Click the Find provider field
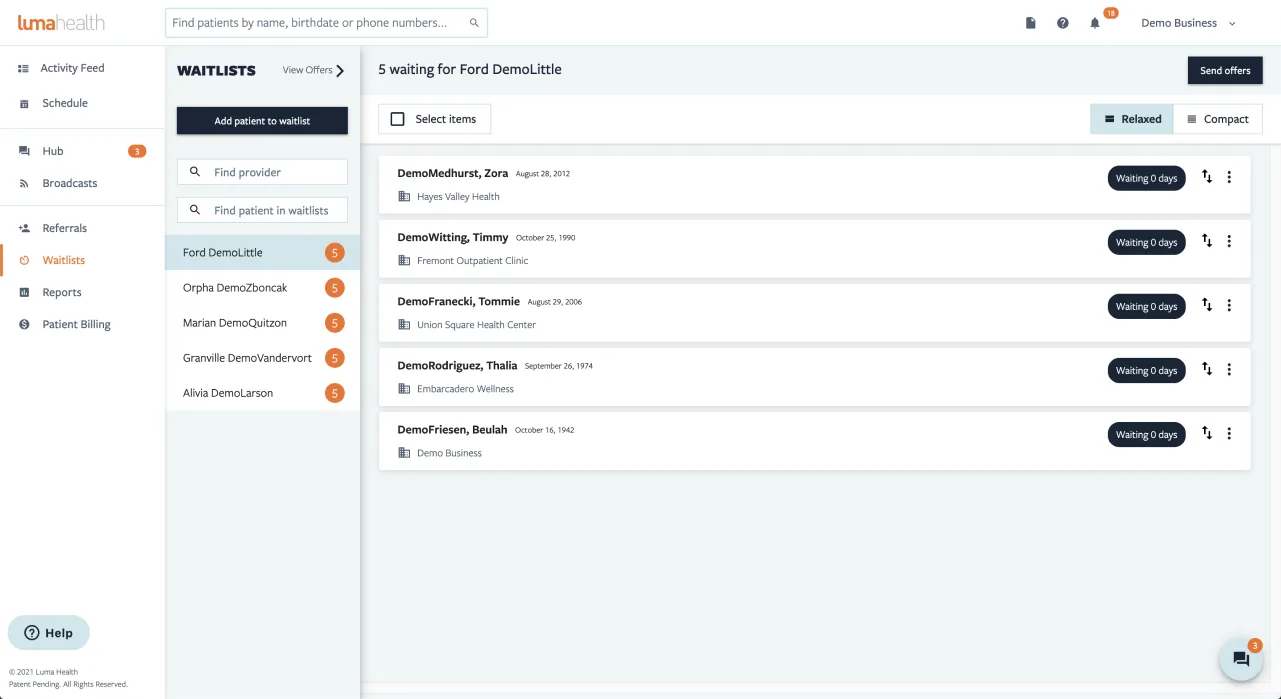This screenshot has width=1281, height=699. (x=262, y=172)
